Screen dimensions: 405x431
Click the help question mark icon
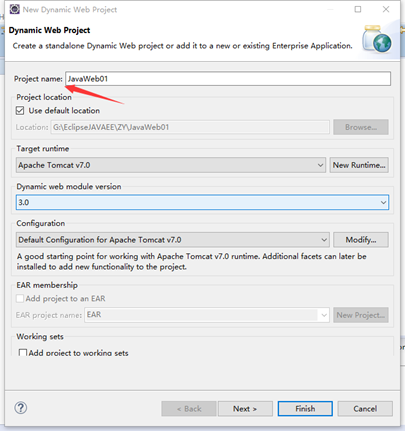(x=21, y=408)
